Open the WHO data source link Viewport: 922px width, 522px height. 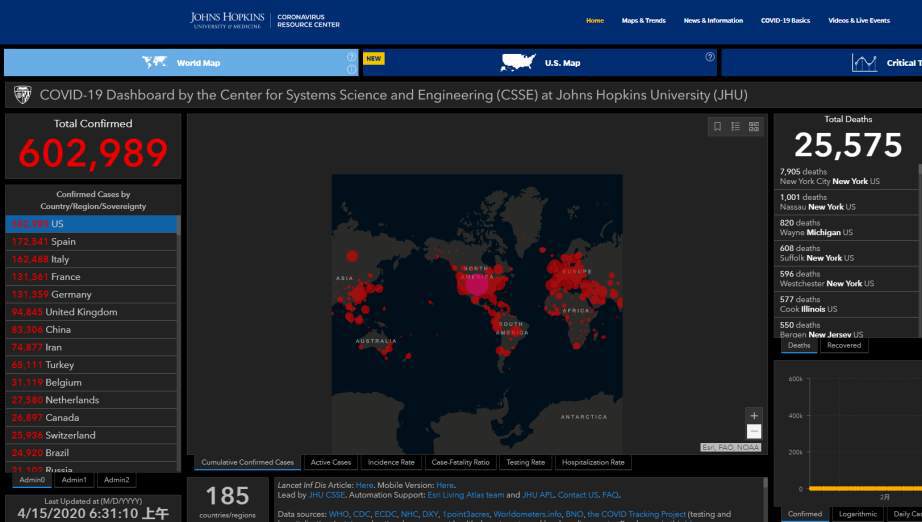pos(339,514)
